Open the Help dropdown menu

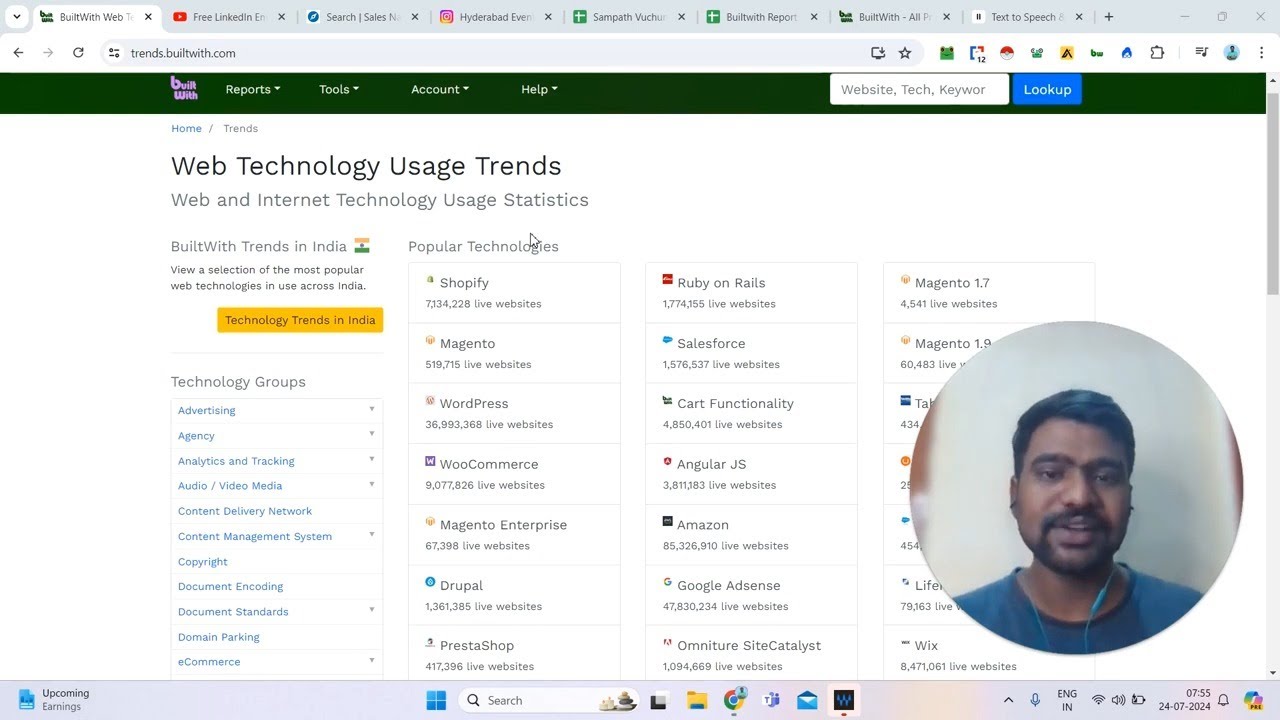tap(539, 89)
